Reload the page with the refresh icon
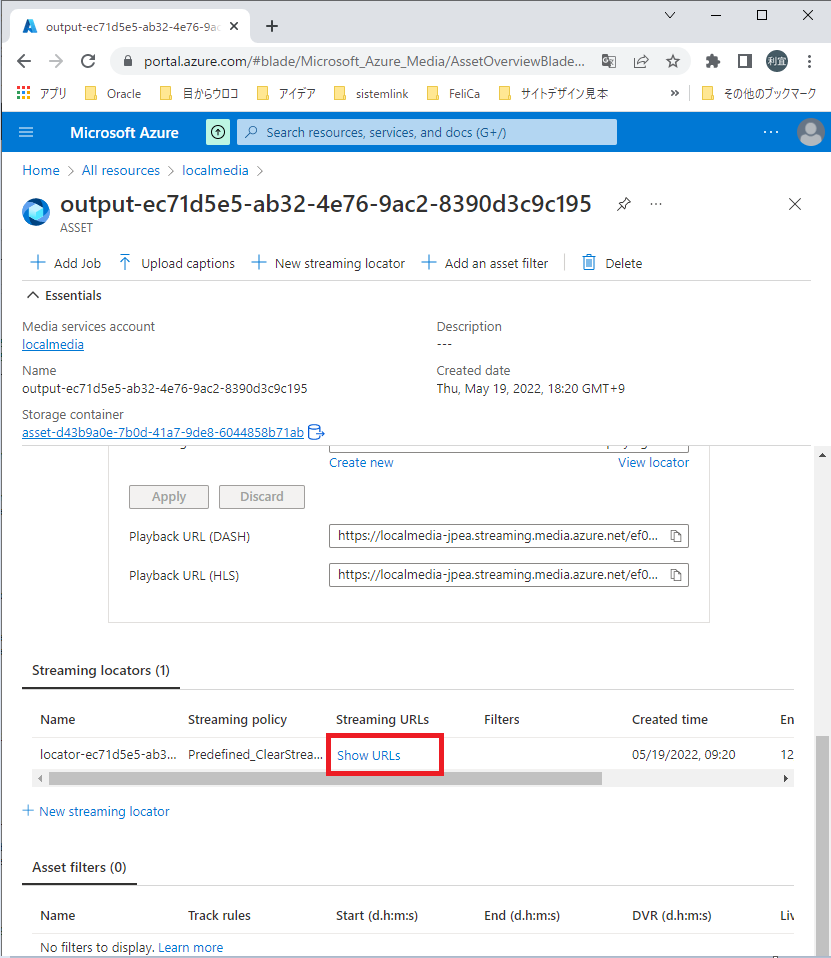The image size is (831, 958). [x=88, y=61]
